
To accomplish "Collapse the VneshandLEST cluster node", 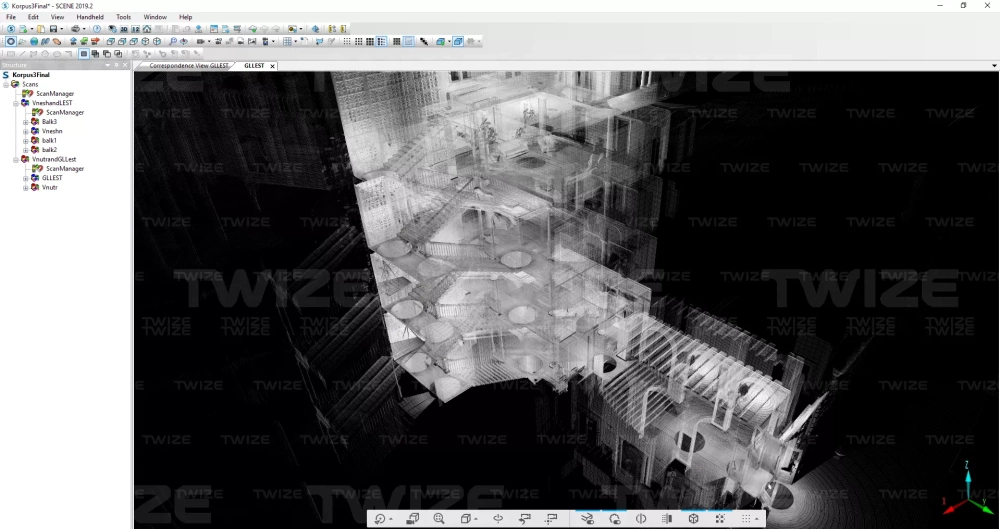I will coord(16,103).
